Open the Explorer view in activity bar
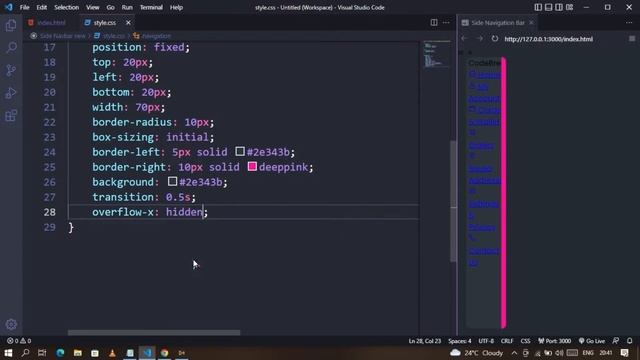The image size is (640, 360). tap(11, 25)
